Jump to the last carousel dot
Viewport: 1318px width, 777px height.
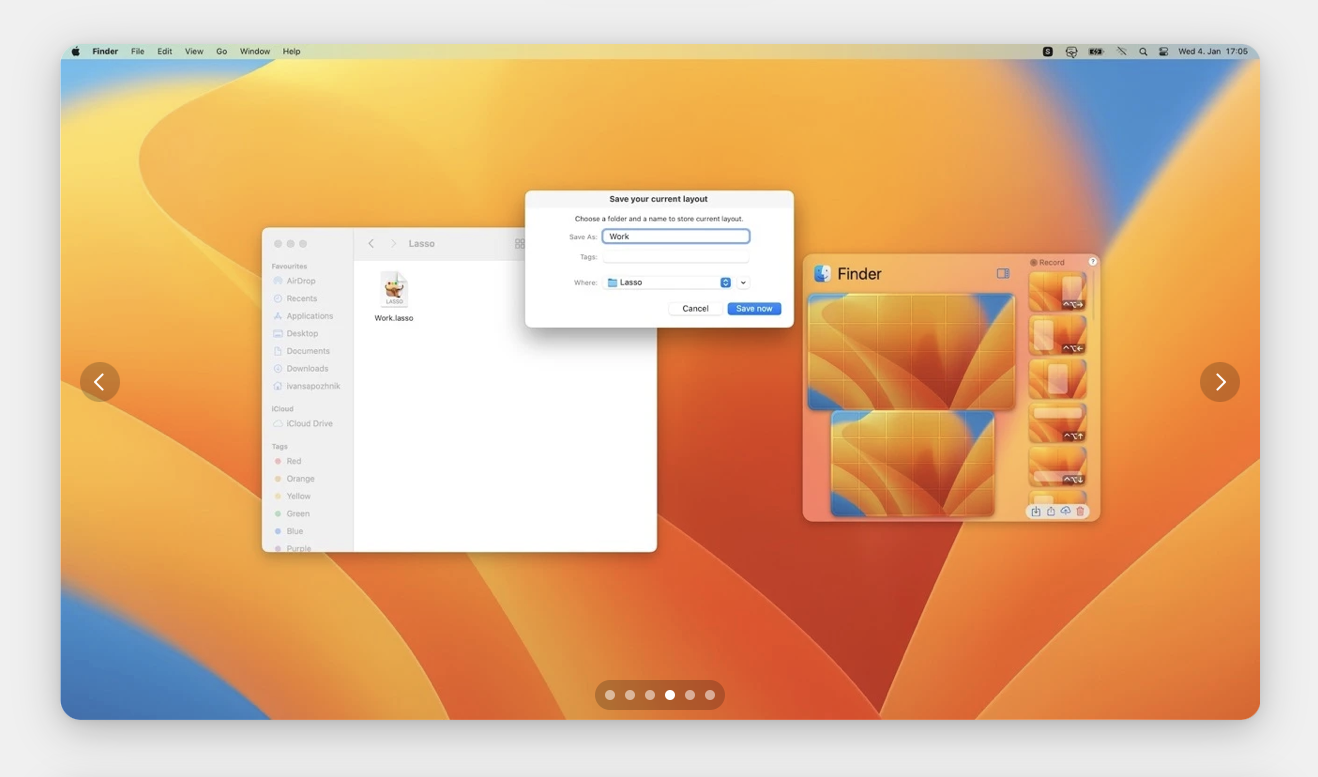[710, 695]
